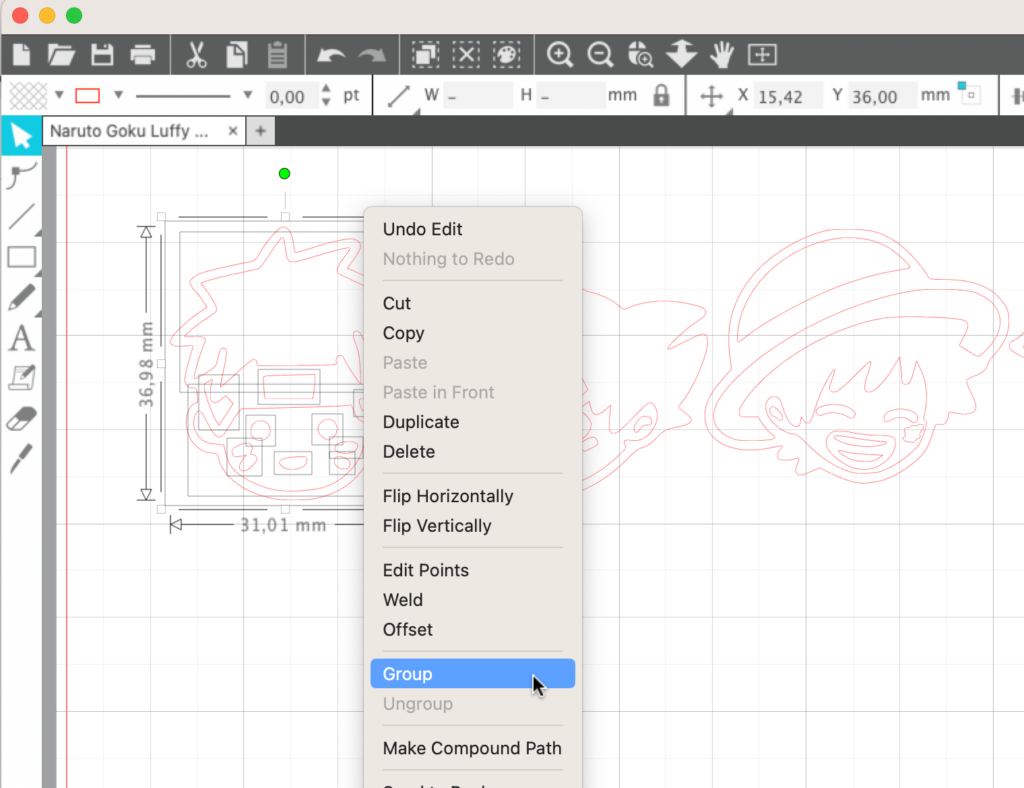1024x788 pixels.
Task: Add a new document tab with plus button
Action: tap(260, 131)
